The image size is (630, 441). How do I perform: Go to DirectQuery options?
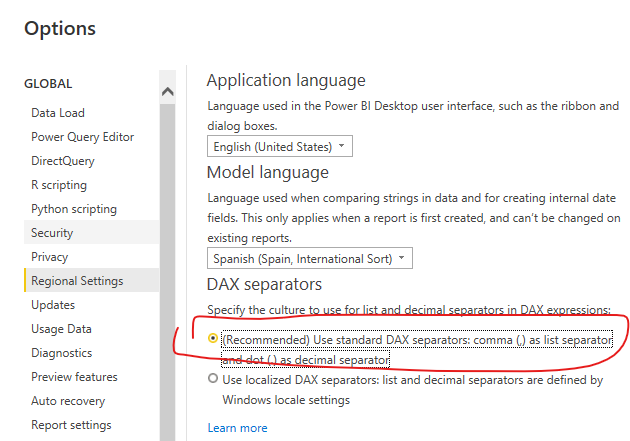[x=63, y=161]
